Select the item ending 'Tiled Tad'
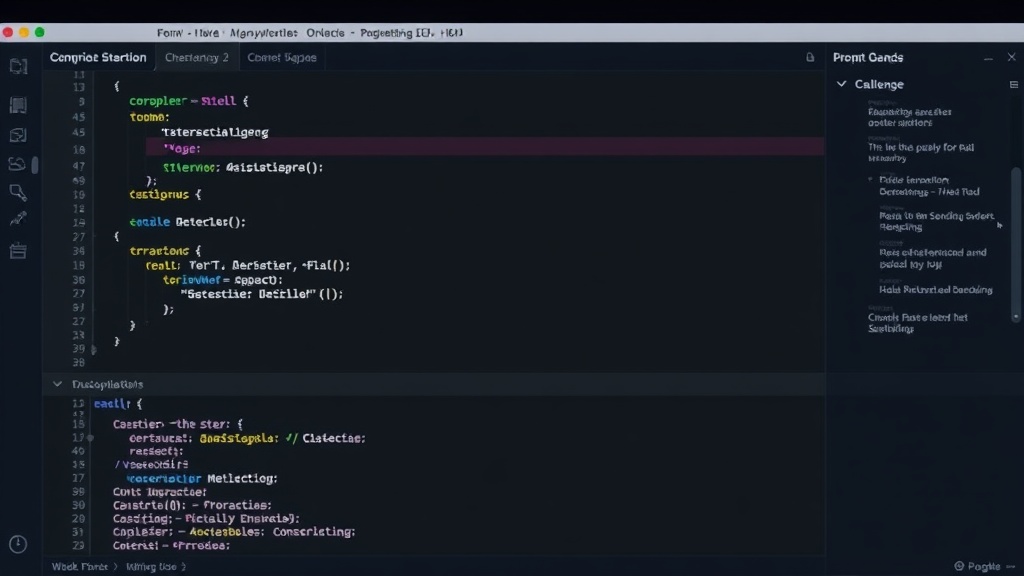Screen dimensions: 1024x576 [x=929, y=185]
